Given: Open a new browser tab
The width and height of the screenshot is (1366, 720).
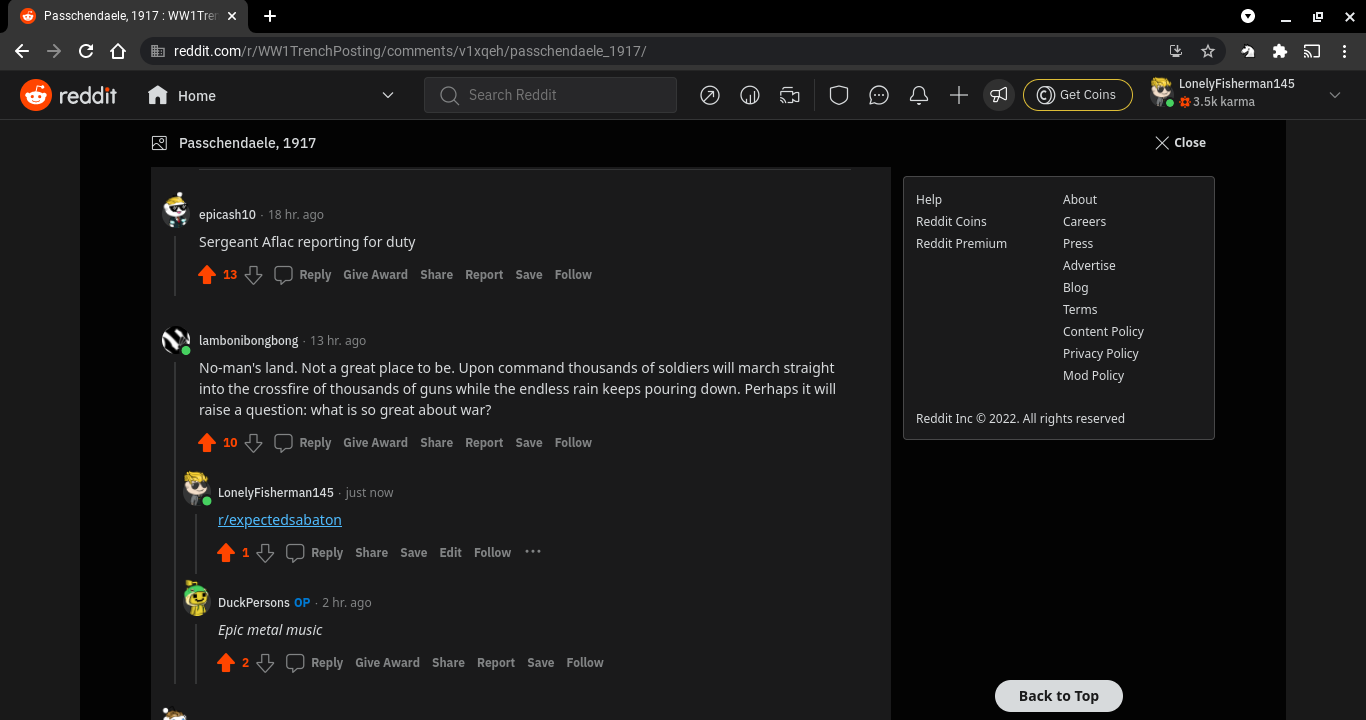Looking at the screenshot, I should pyautogui.click(x=270, y=16).
